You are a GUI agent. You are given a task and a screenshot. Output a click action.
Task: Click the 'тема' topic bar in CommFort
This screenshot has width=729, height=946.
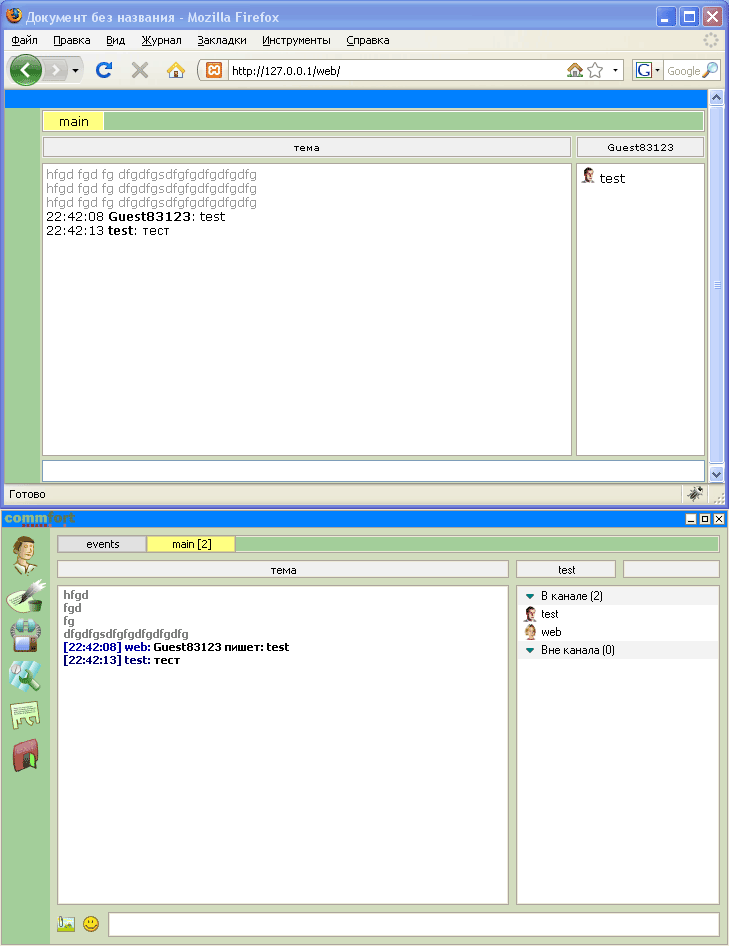(x=283, y=570)
